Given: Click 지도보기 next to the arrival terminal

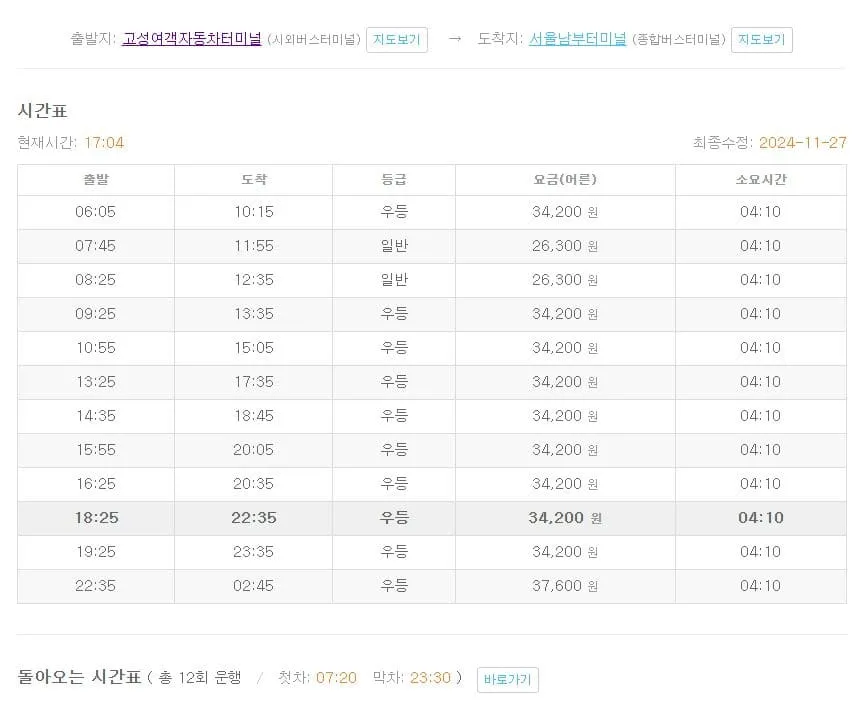Looking at the screenshot, I should coord(761,40).
